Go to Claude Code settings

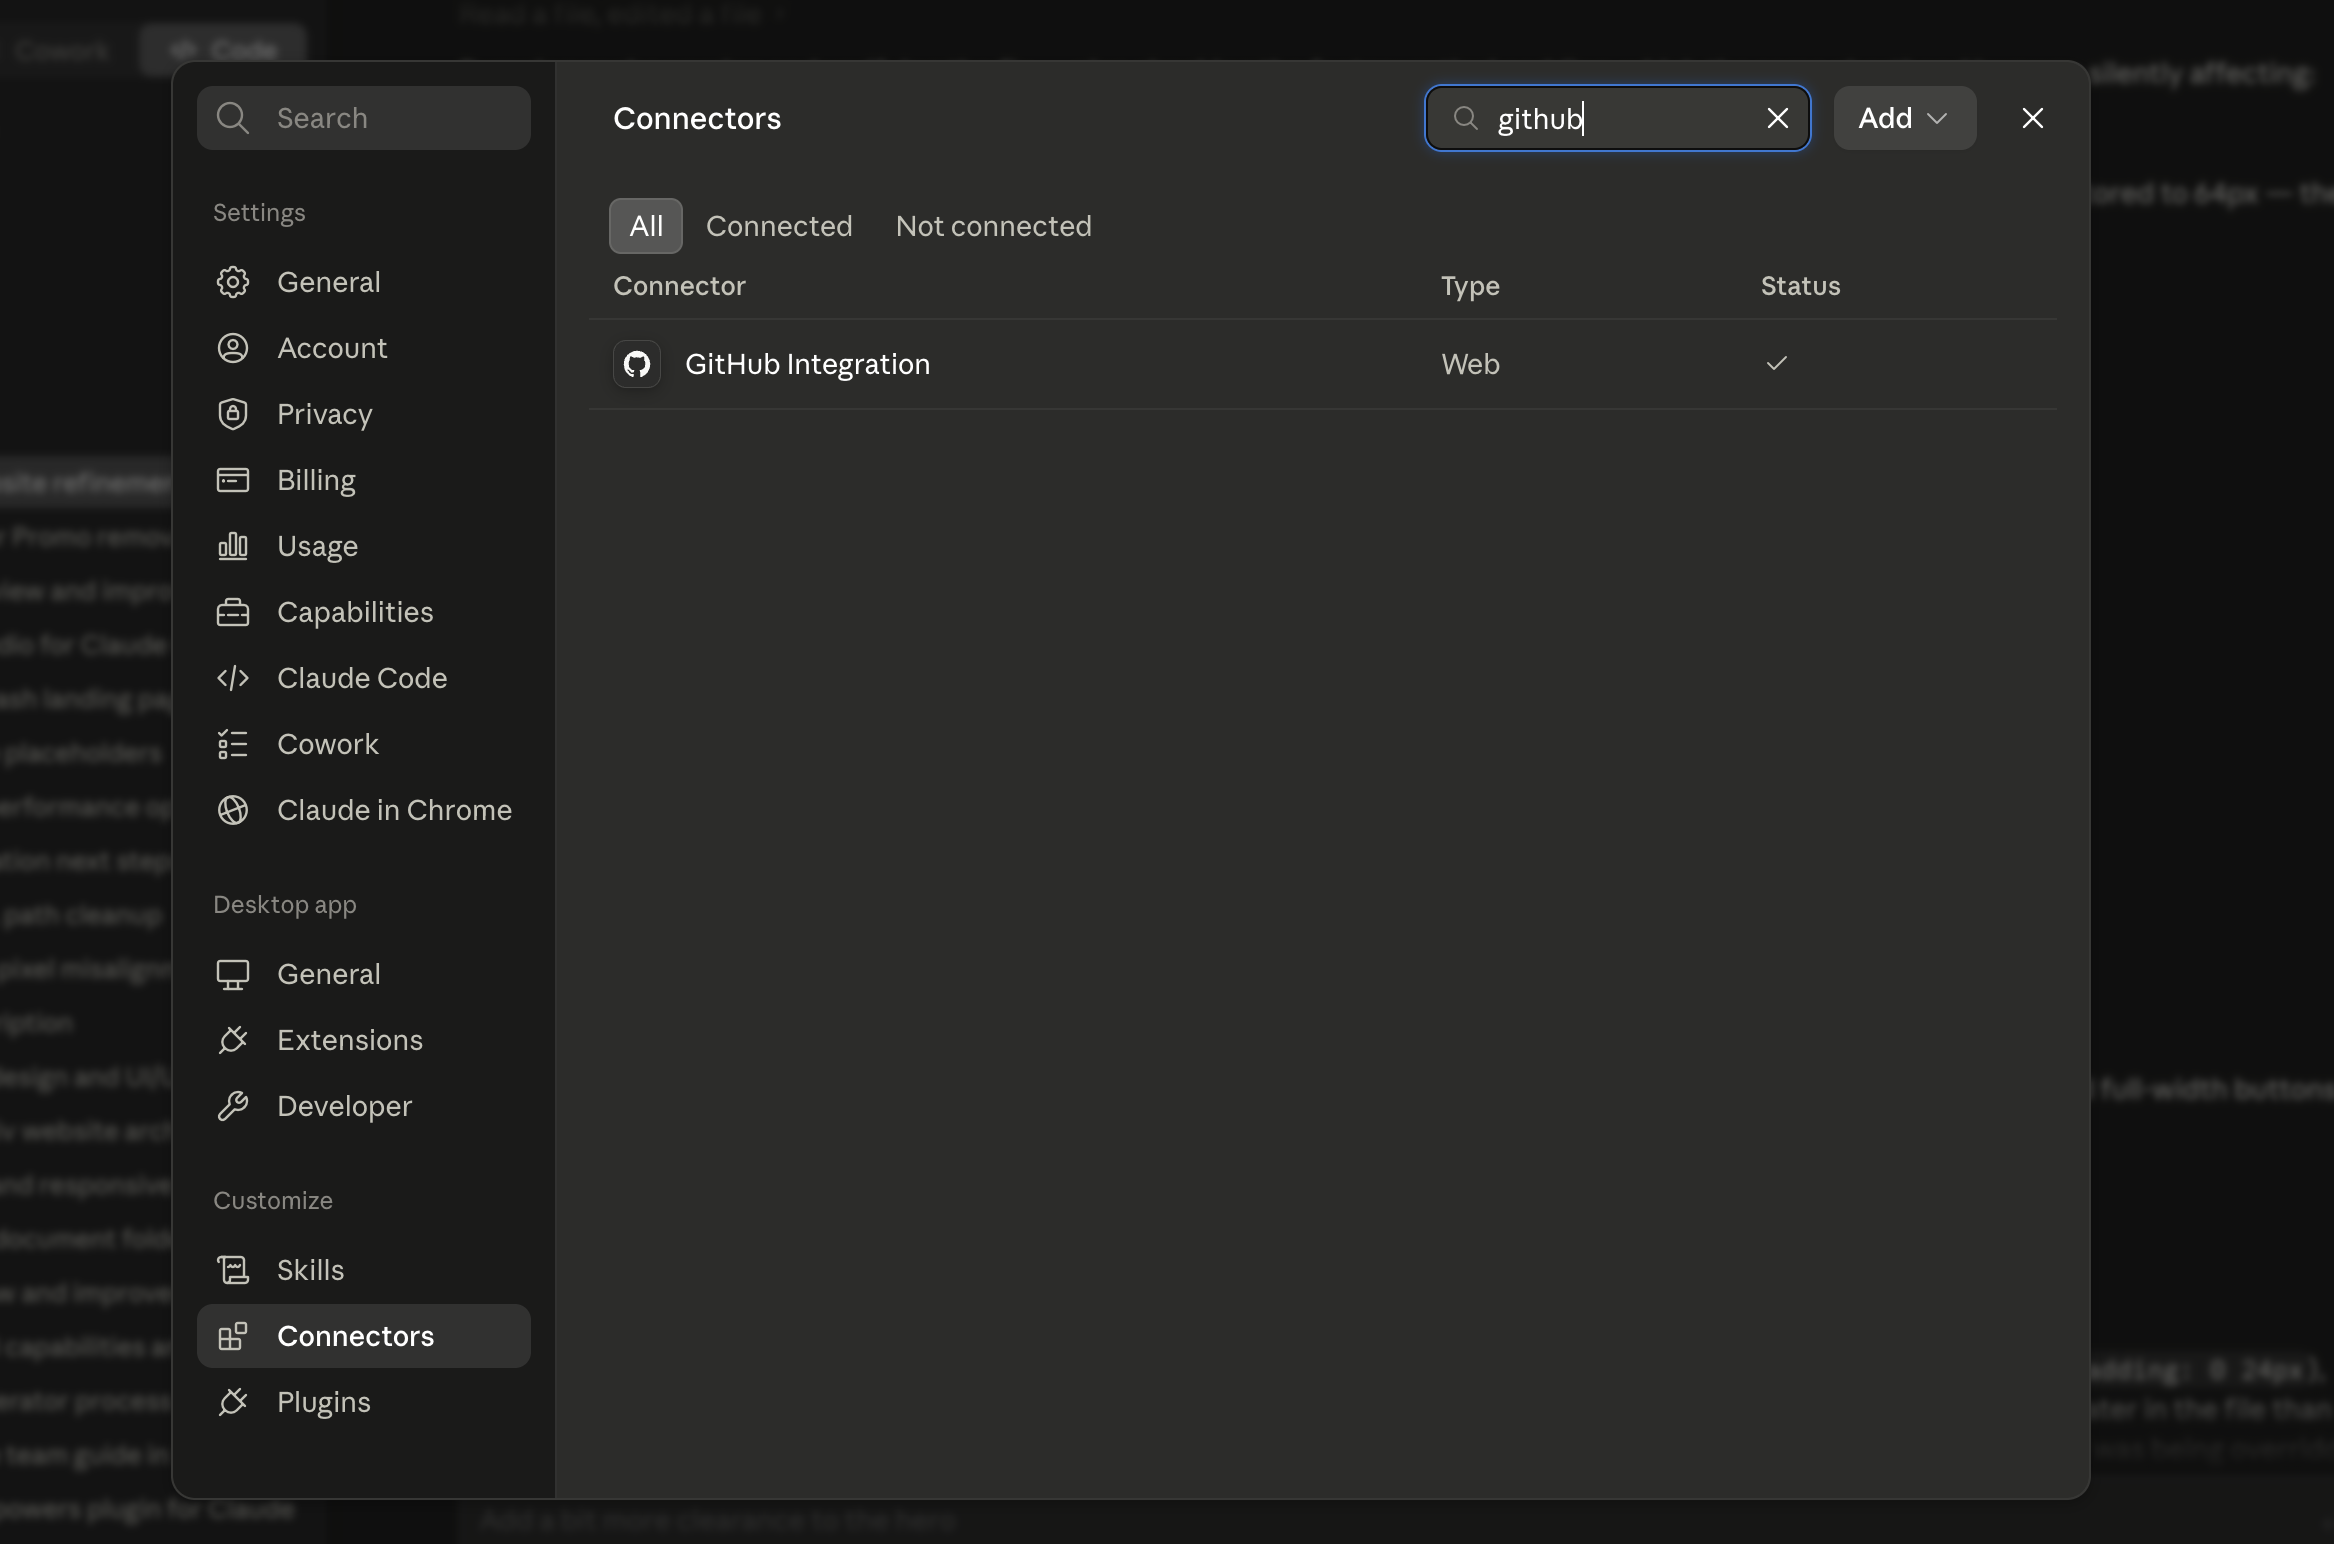364,678
